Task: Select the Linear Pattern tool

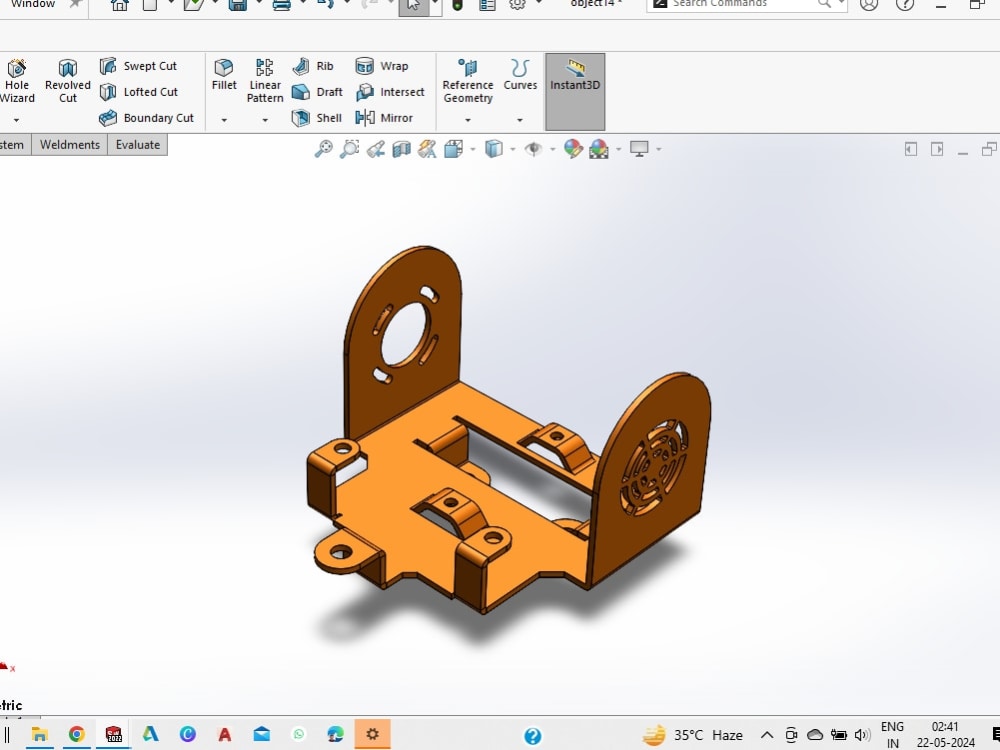Action: (264, 80)
